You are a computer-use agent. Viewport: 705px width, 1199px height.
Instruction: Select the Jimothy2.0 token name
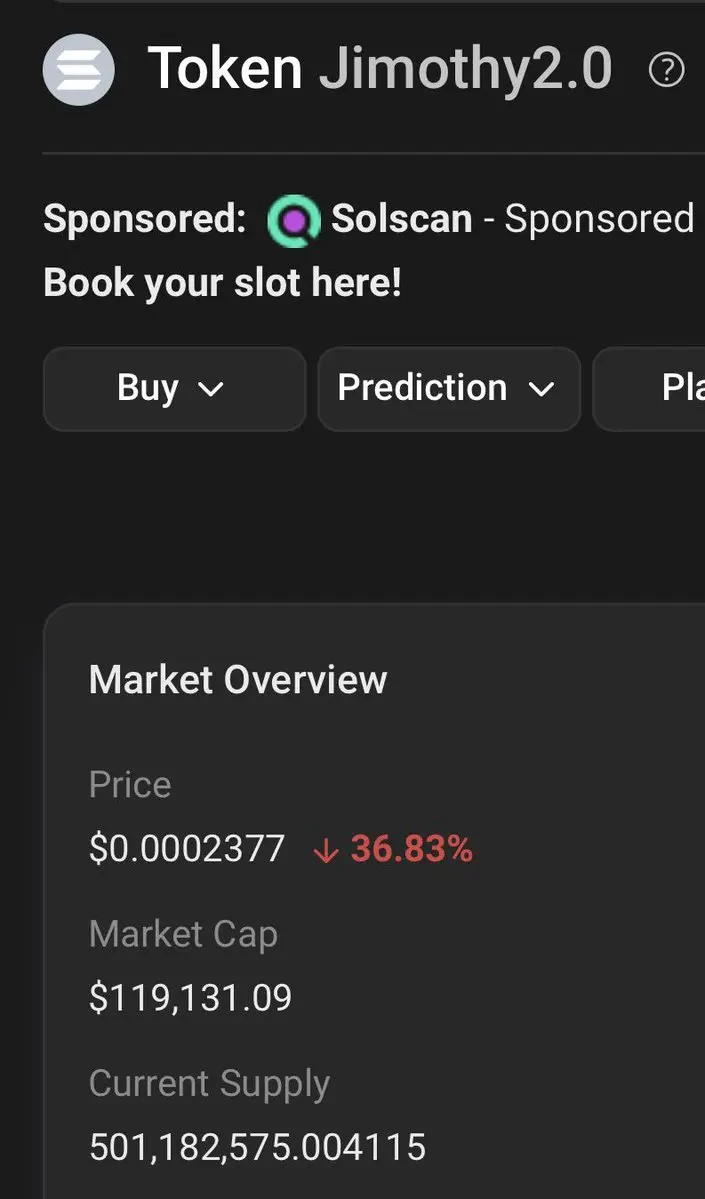click(x=466, y=70)
